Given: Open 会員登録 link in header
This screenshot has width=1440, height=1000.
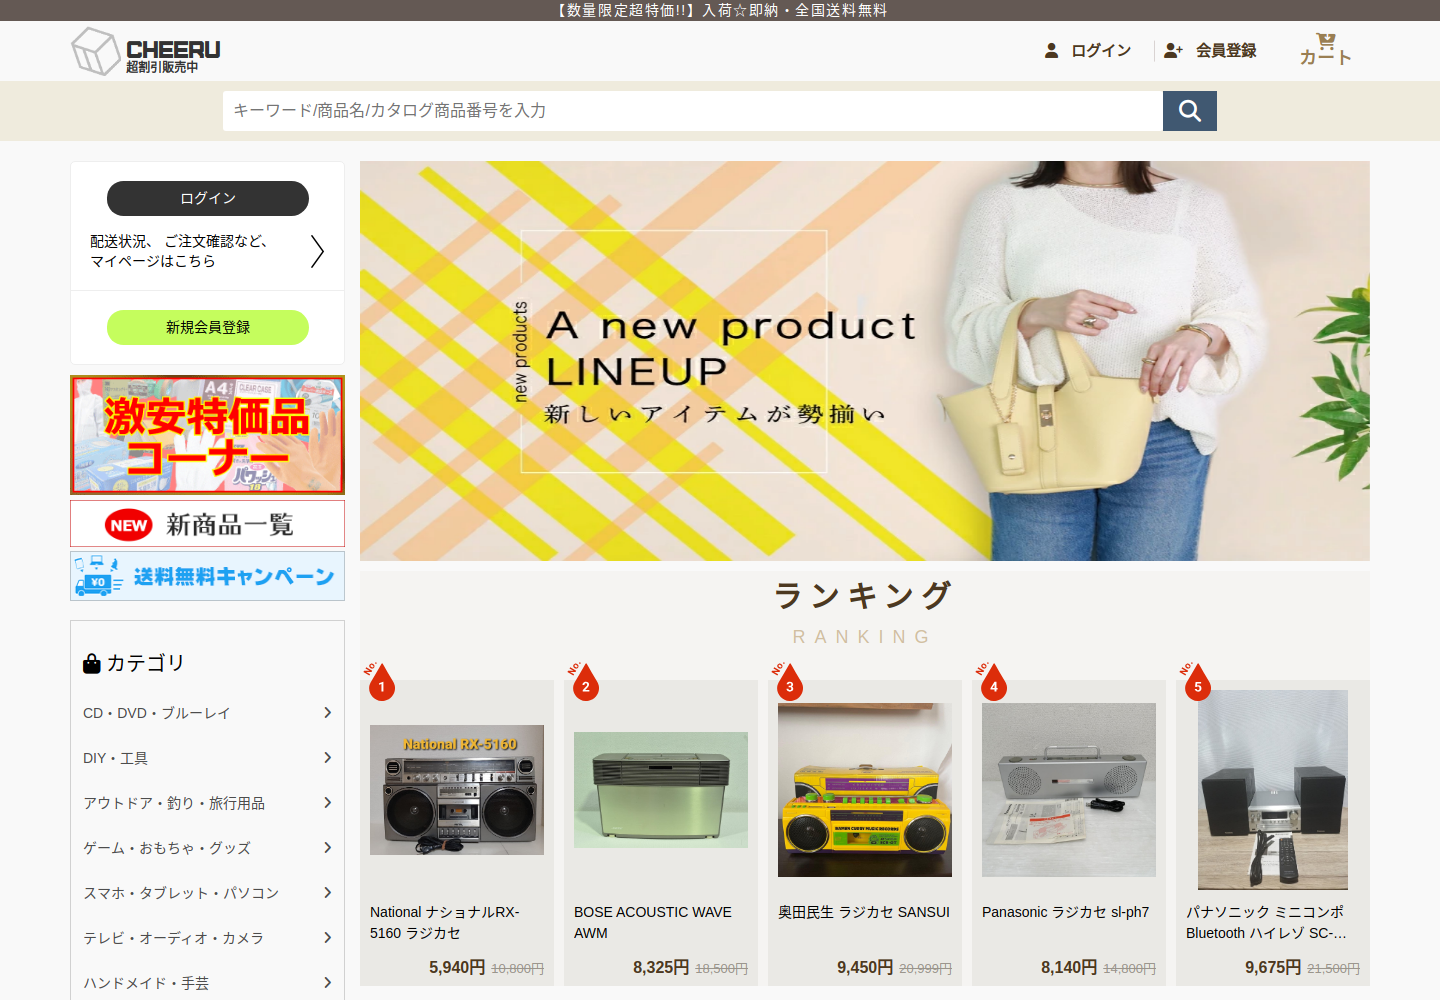Looking at the screenshot, I should pyautogui.click(x=1226, y=50).
